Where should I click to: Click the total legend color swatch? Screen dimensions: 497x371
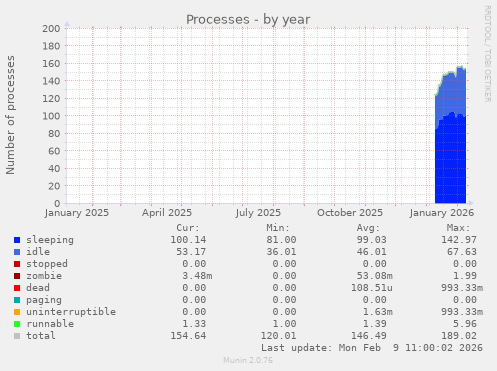coord(17,336)
